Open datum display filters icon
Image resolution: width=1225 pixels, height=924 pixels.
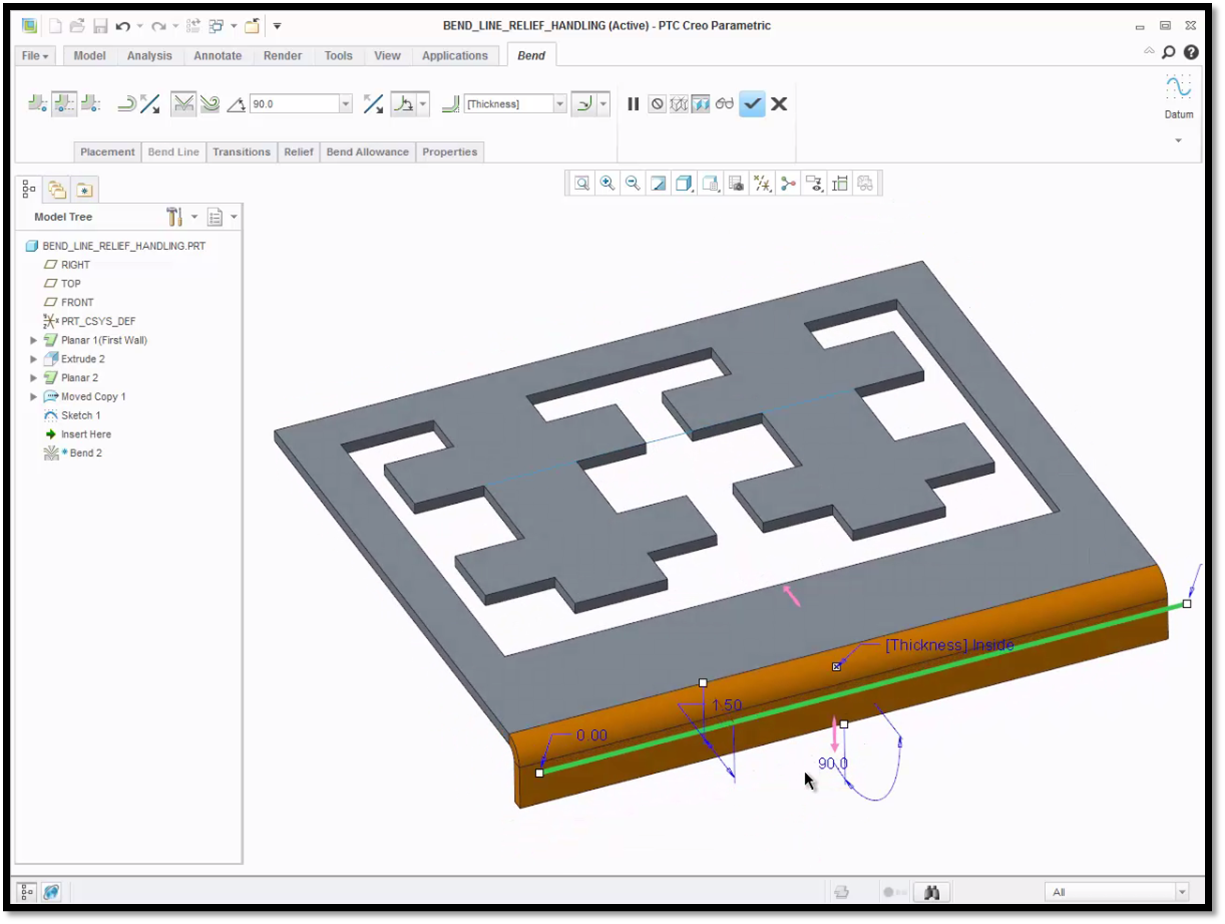[x=762, y=183]
